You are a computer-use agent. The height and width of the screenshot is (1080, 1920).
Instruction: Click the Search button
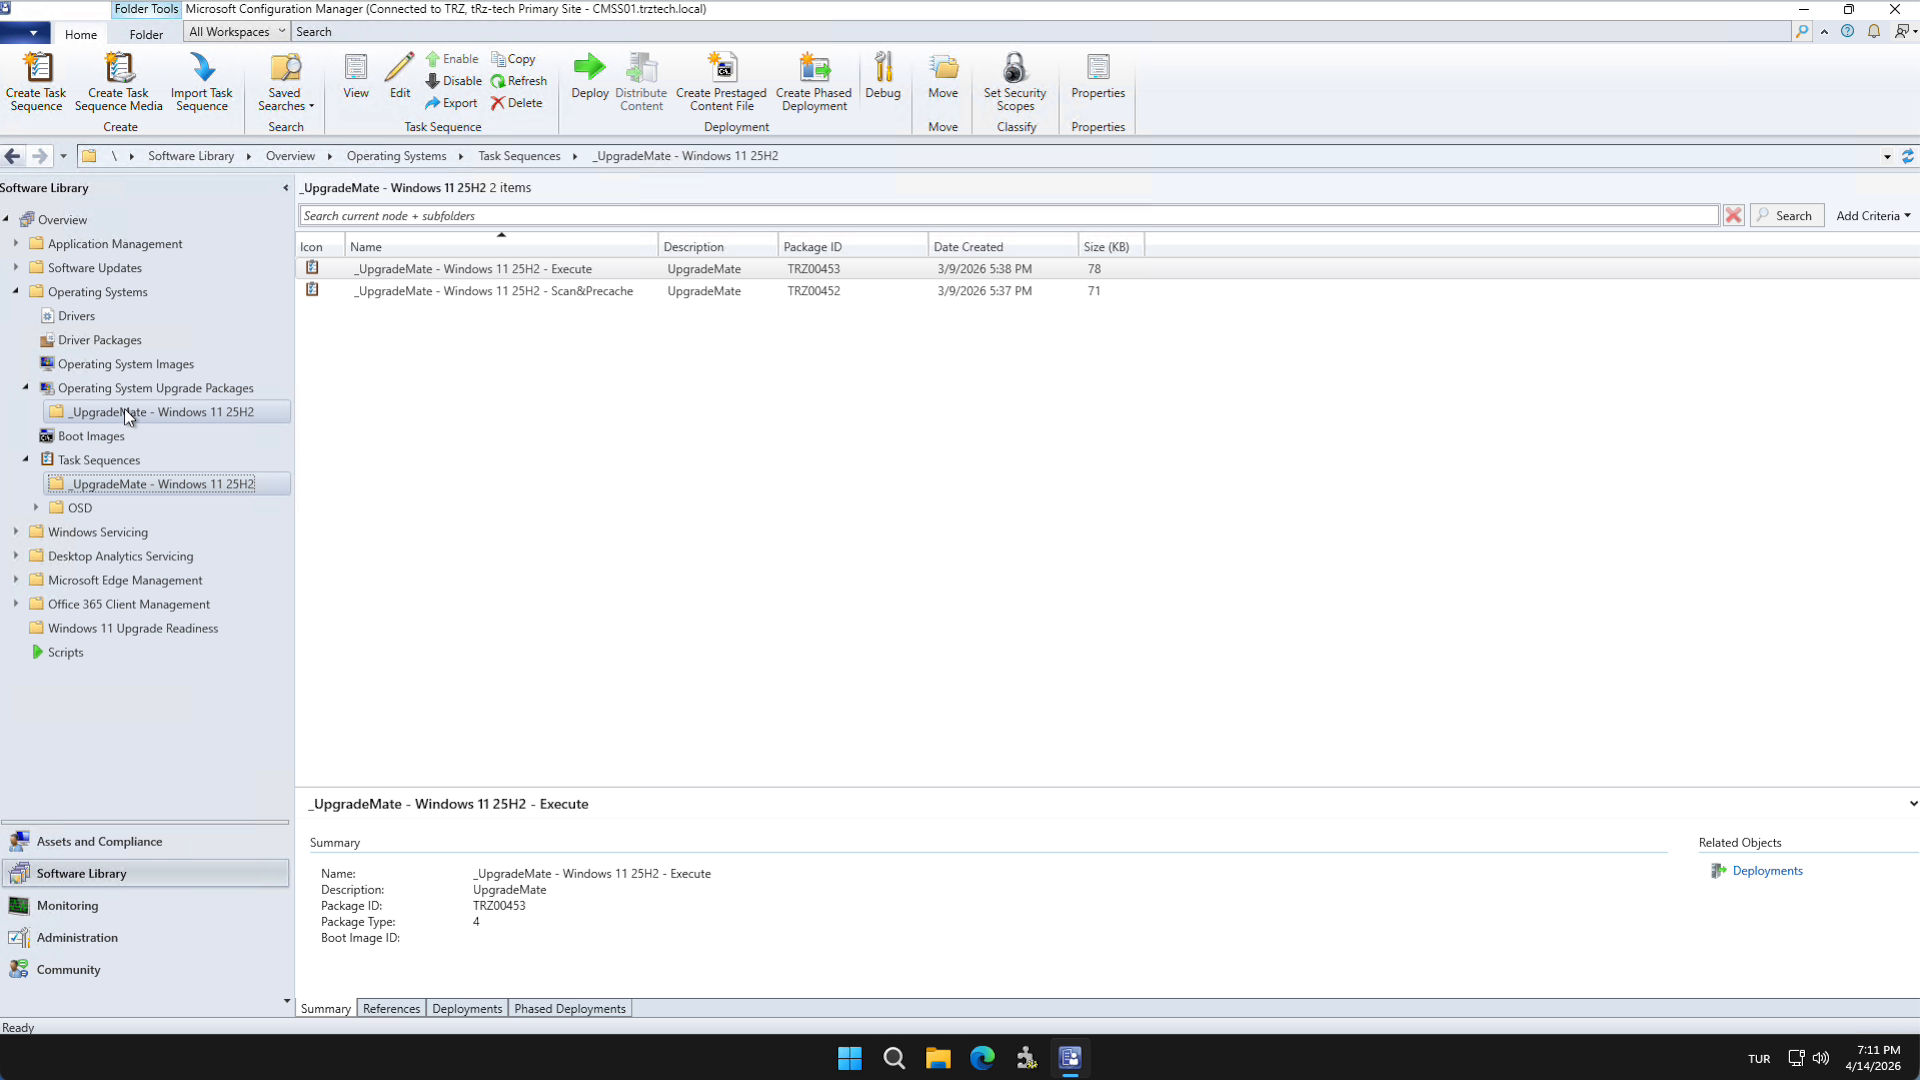point(1787,216)
